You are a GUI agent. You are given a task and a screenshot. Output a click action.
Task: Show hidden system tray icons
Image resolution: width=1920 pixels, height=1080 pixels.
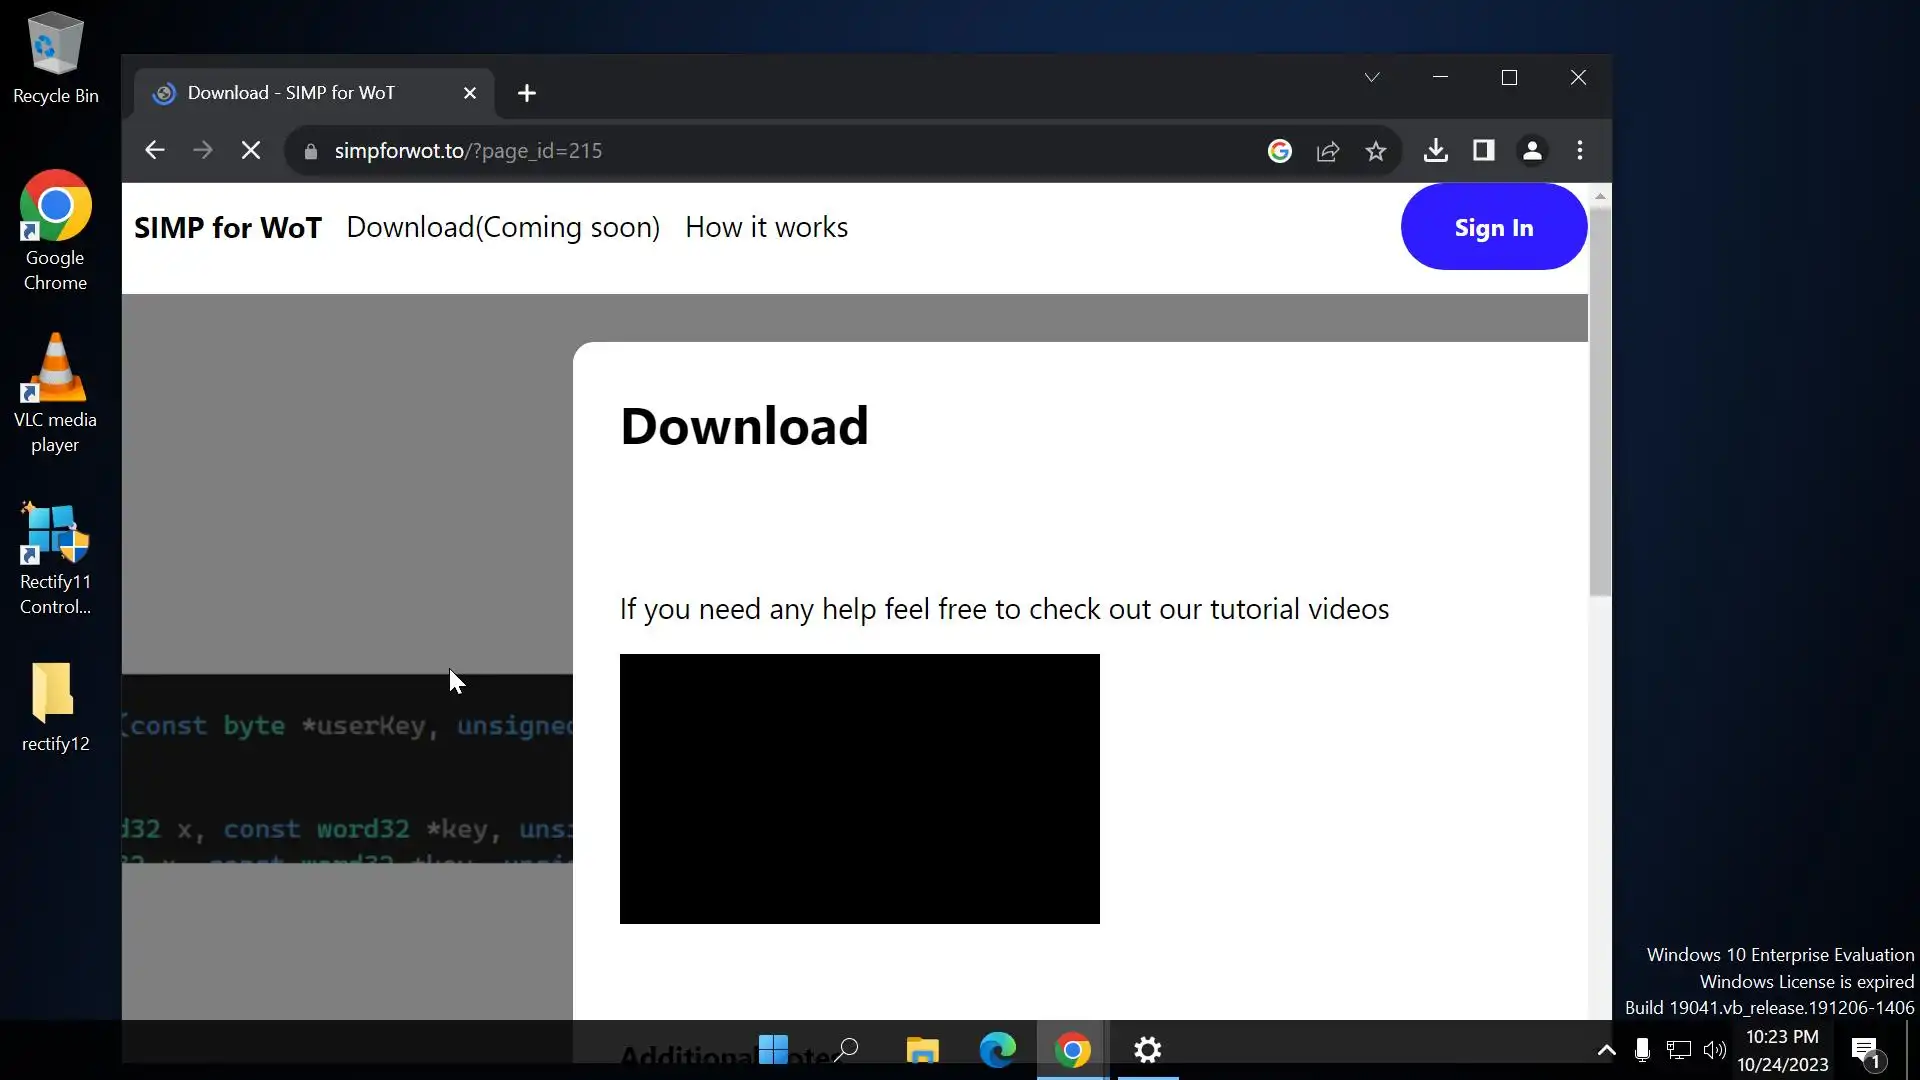[x=1606, y=1050]
